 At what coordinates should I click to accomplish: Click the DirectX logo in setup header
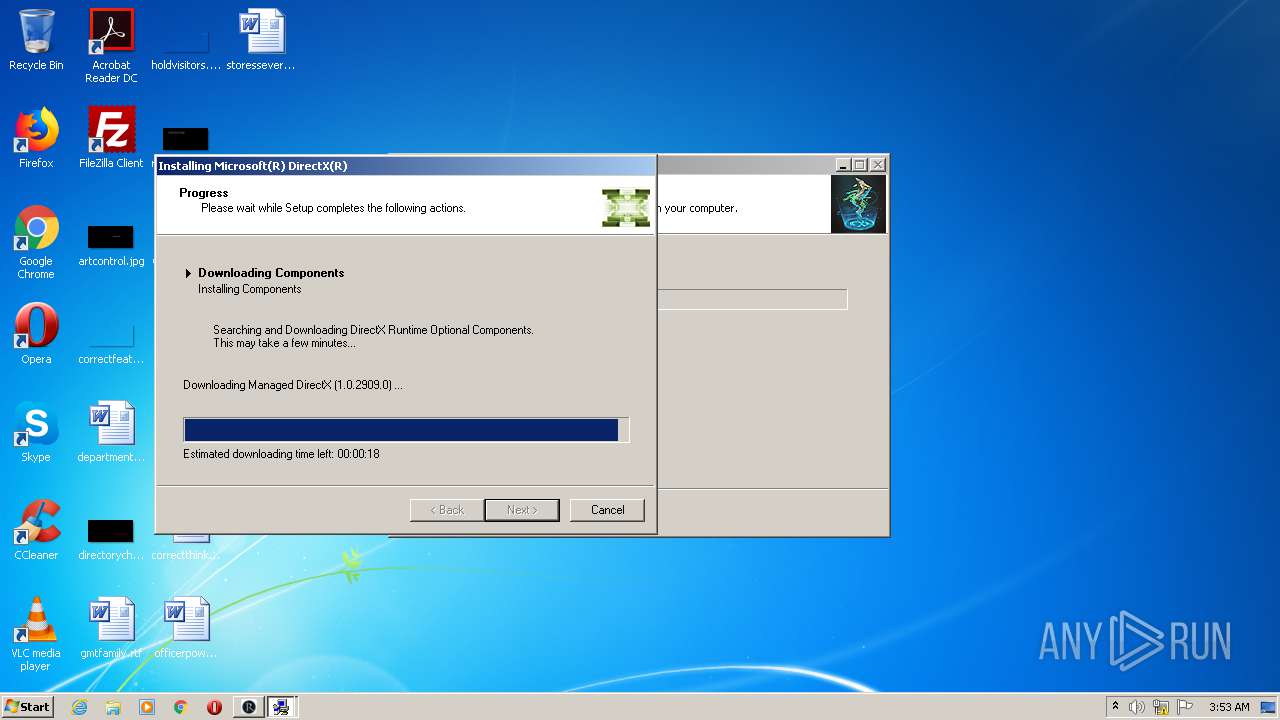tap(626, 207)
